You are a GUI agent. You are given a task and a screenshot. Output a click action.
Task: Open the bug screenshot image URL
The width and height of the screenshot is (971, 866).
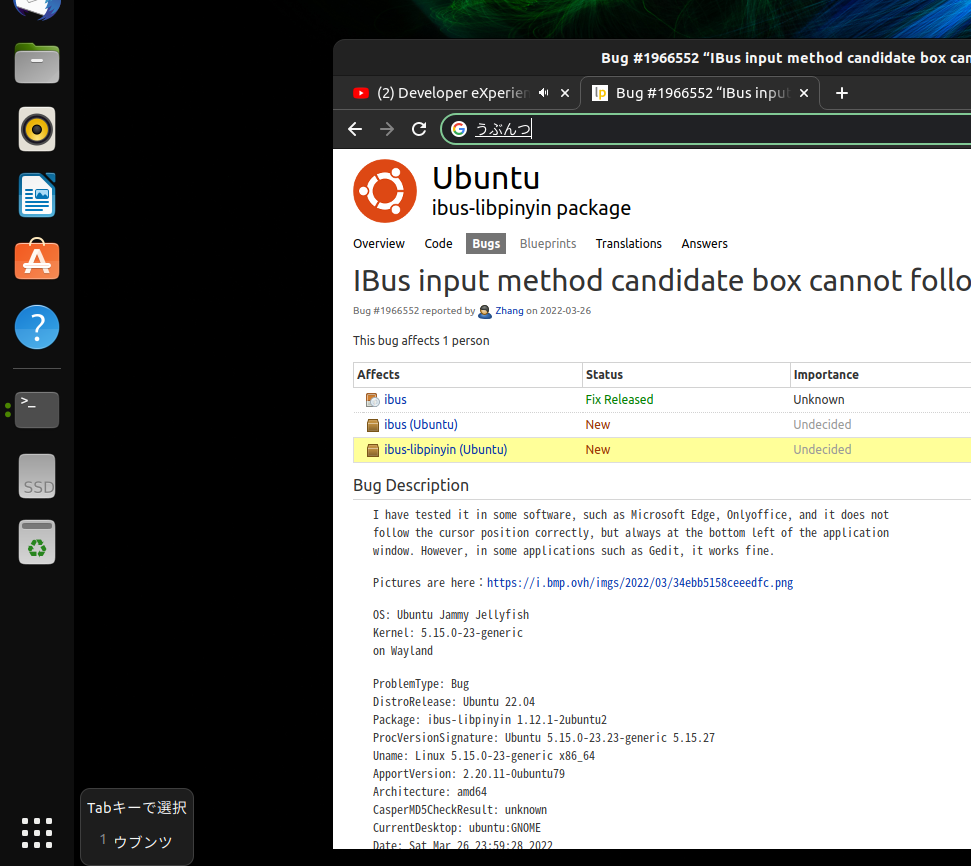(640, 581)
